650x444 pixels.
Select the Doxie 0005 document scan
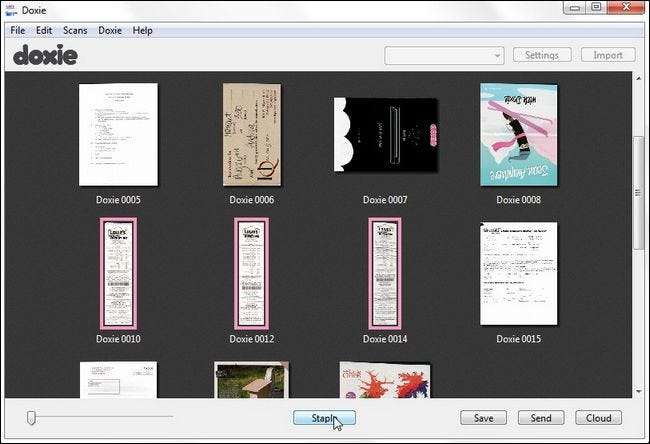pyautogui.click(x=118, y=135)
